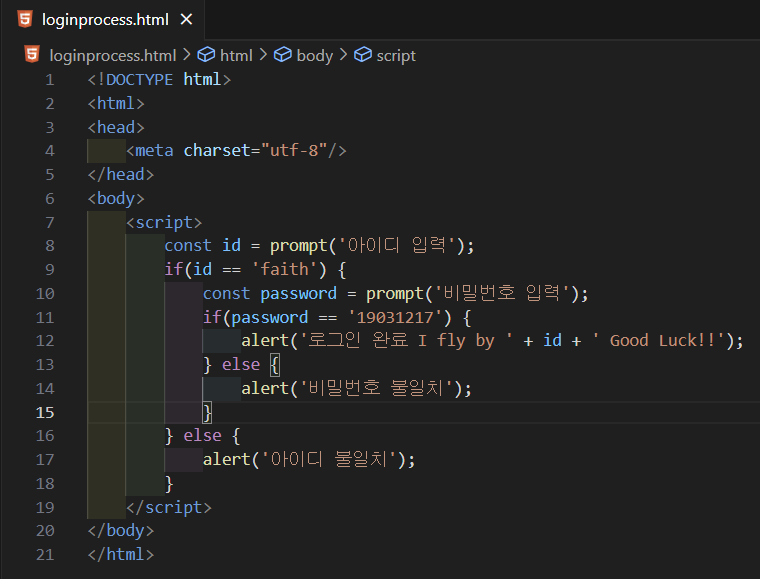
Task: Click the '19031217' password string
Action: tap(395, 317)
